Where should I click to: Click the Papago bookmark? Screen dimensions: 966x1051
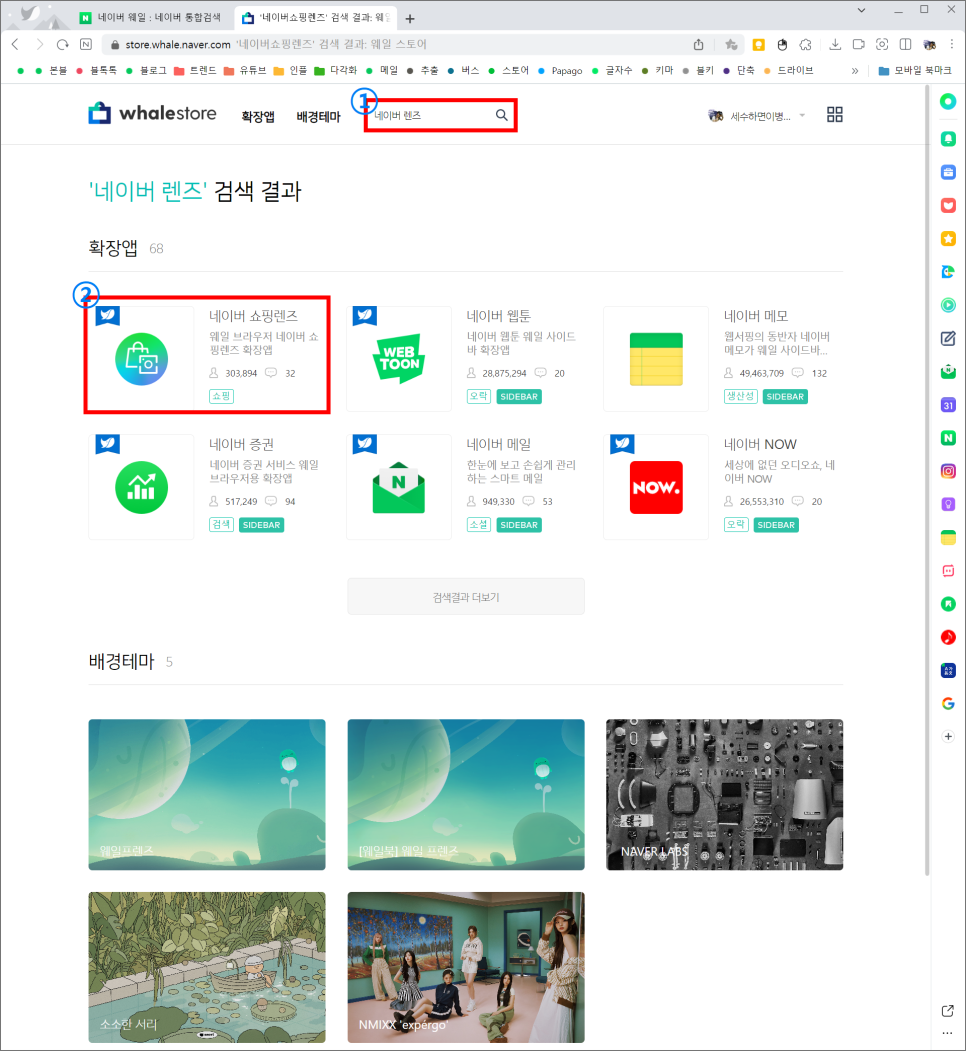coord(560,70)
